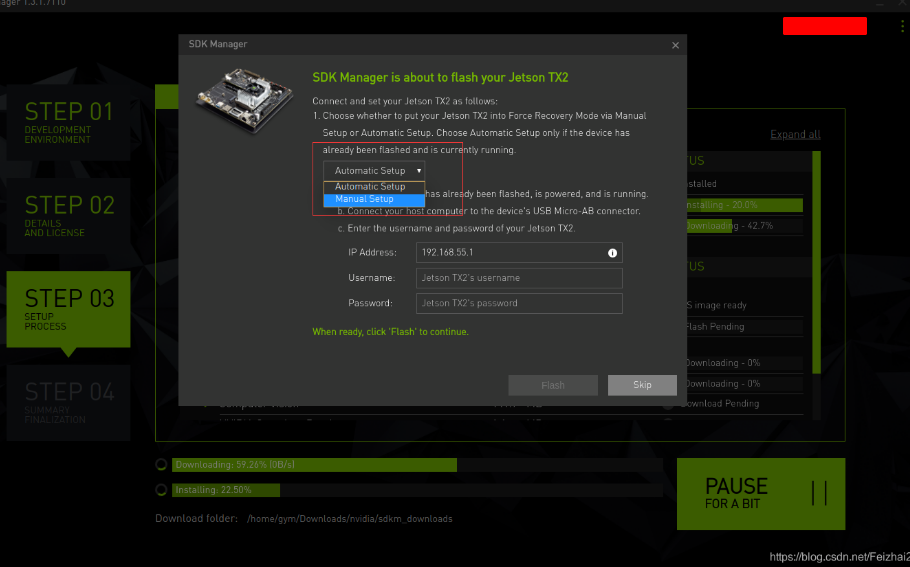This screenshot has height=567, width=910.
Task: Click the 'S image ready' status text
Action: 717,306
